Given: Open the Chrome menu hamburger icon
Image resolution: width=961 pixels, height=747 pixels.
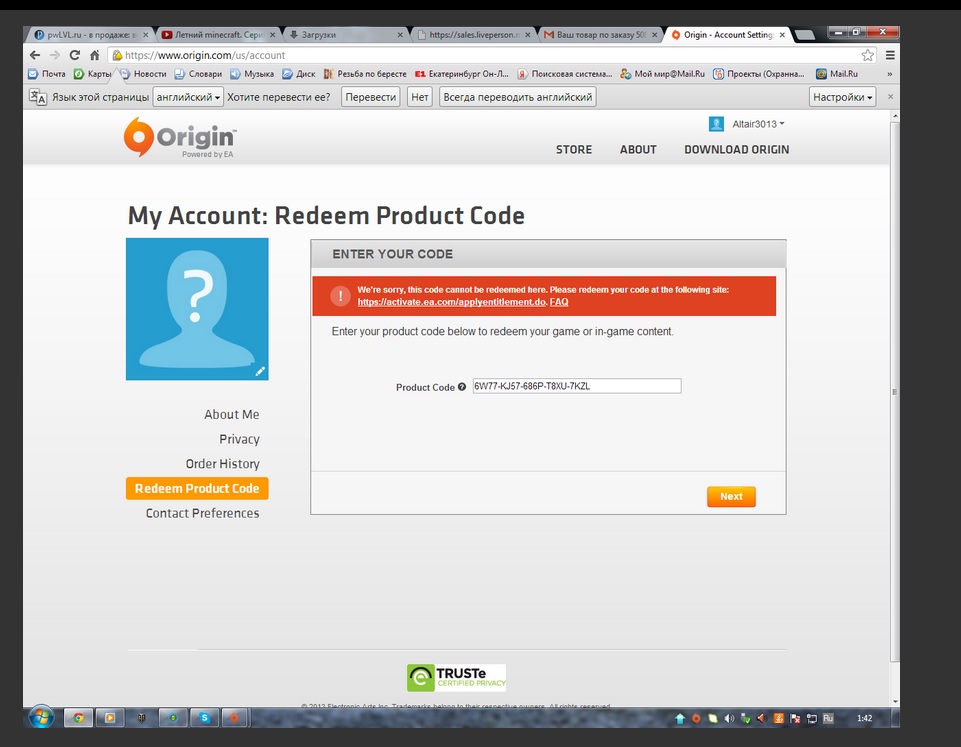Looking at the screenshot, I should 890,55.
